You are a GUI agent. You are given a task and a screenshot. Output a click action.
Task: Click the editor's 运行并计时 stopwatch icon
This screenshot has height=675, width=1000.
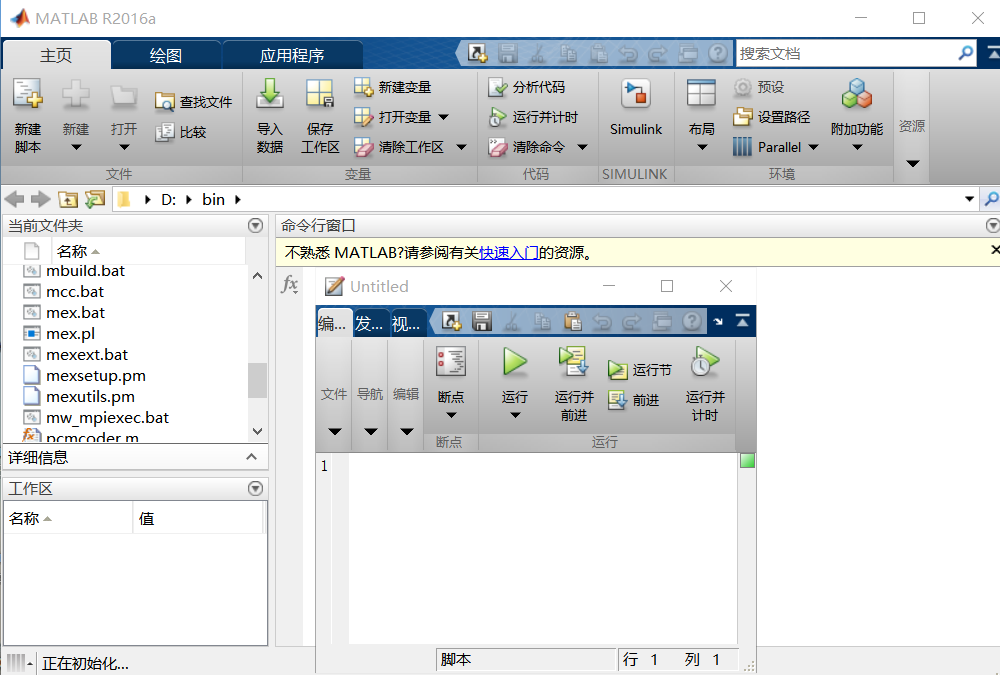705,362
